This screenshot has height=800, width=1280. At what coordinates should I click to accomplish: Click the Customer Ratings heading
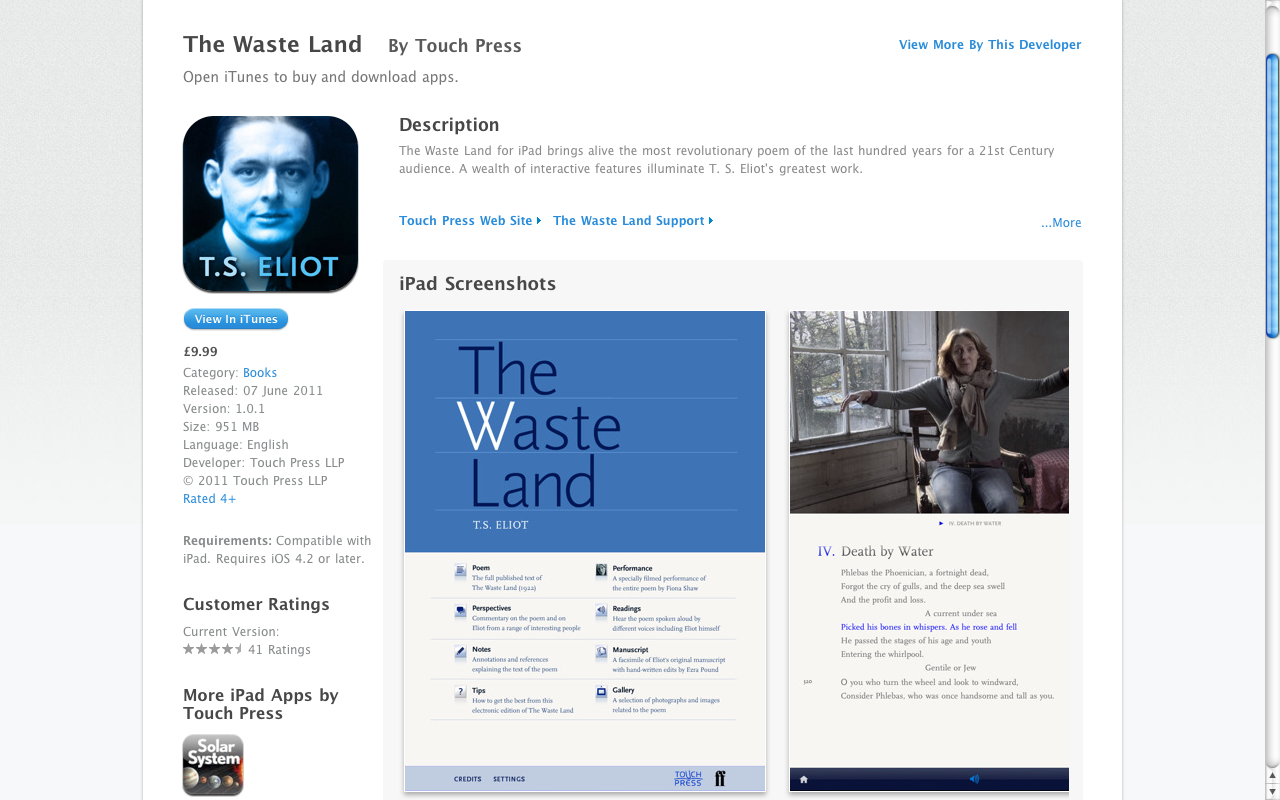[x=256, y=604]
